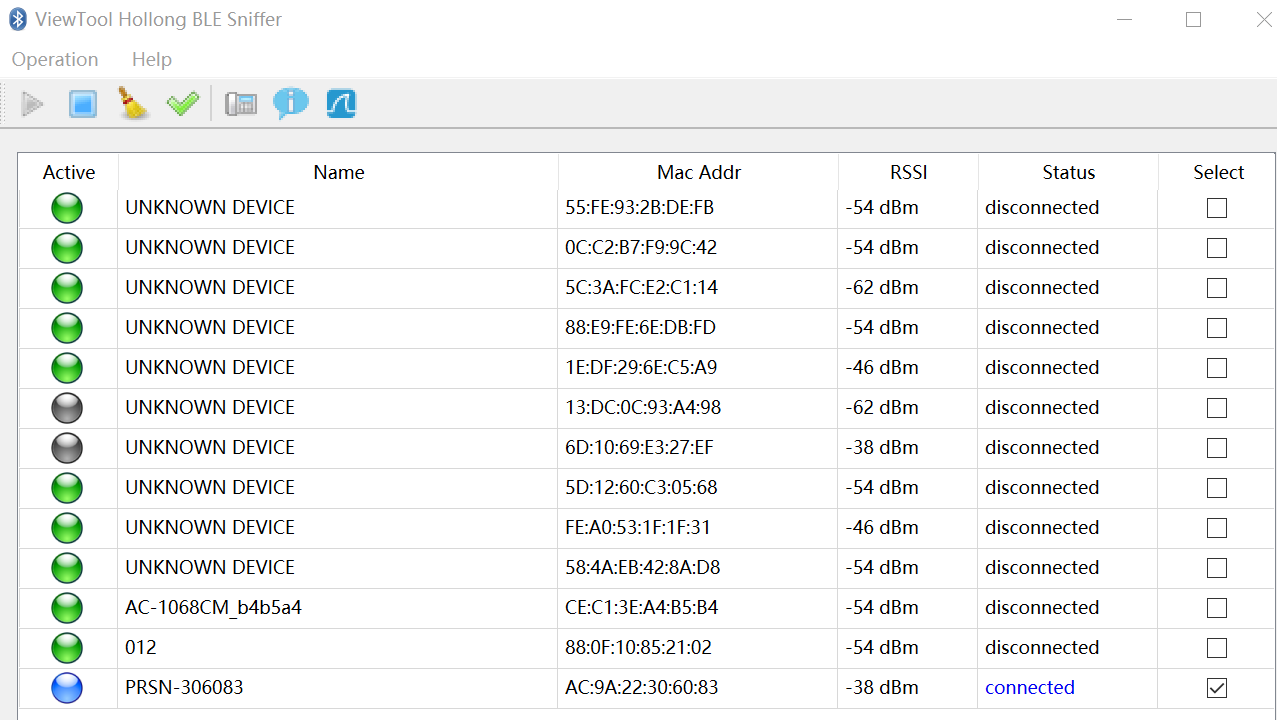Click the -62 dBm RSSI of 13:DC:0C:93:A4:98
The width and height of the screenshot is (1277, 720).
(x=882, y=408)
